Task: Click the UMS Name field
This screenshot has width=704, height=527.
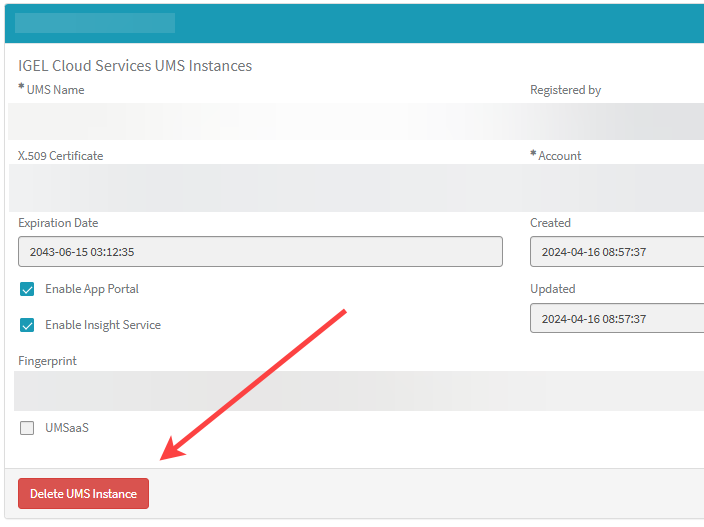Action: click(260, 121)
